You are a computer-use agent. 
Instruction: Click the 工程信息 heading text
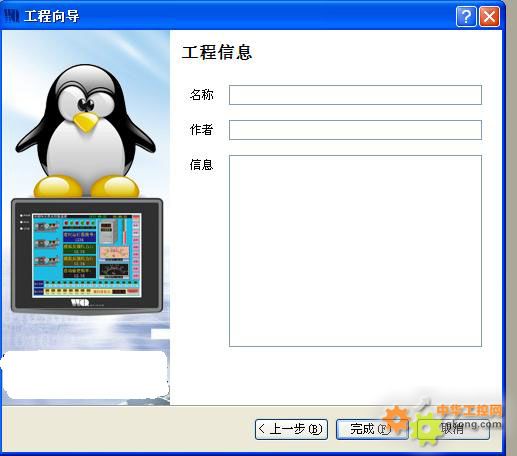[x=217, y=52]
